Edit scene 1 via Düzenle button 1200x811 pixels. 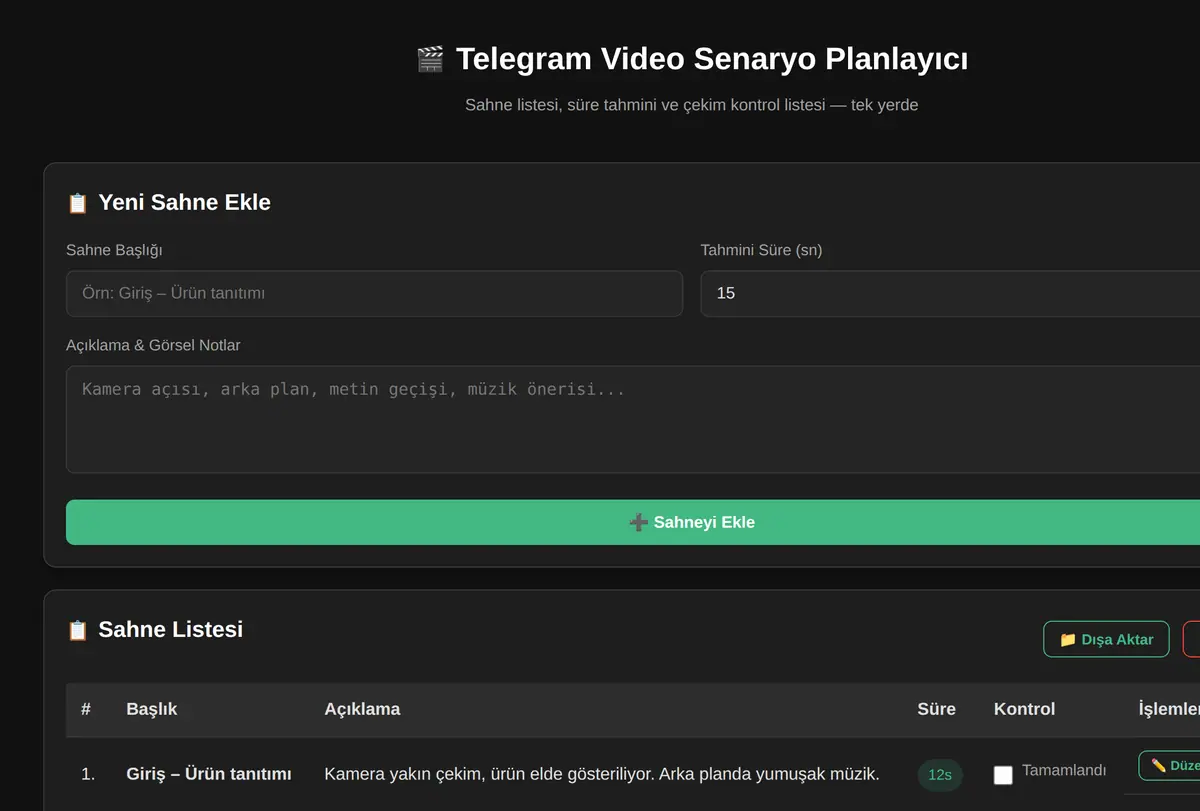click(x=1170, y=766)
